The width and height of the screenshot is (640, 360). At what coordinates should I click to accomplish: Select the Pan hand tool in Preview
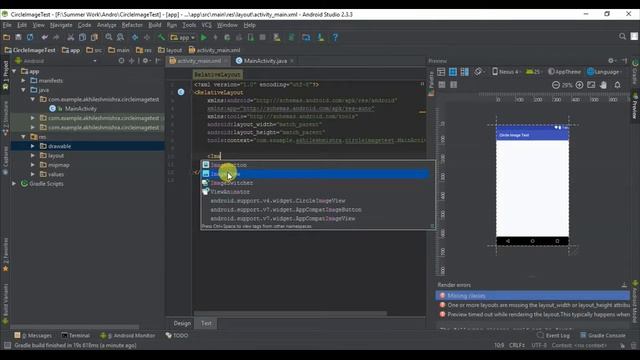603,85
